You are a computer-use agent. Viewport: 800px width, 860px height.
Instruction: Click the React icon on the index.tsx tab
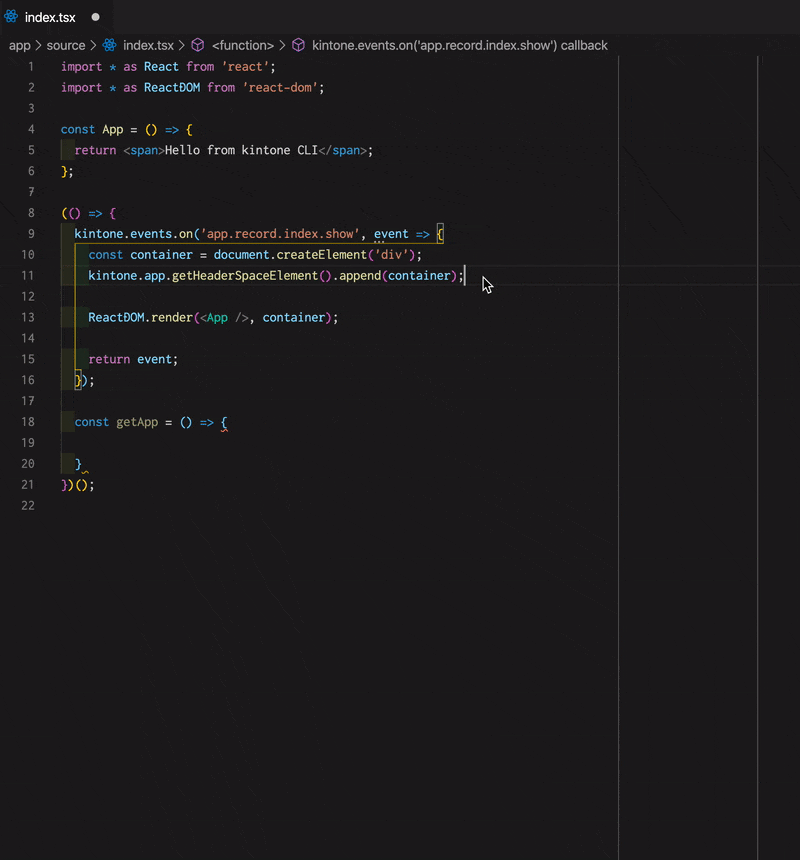click(12, 16)
